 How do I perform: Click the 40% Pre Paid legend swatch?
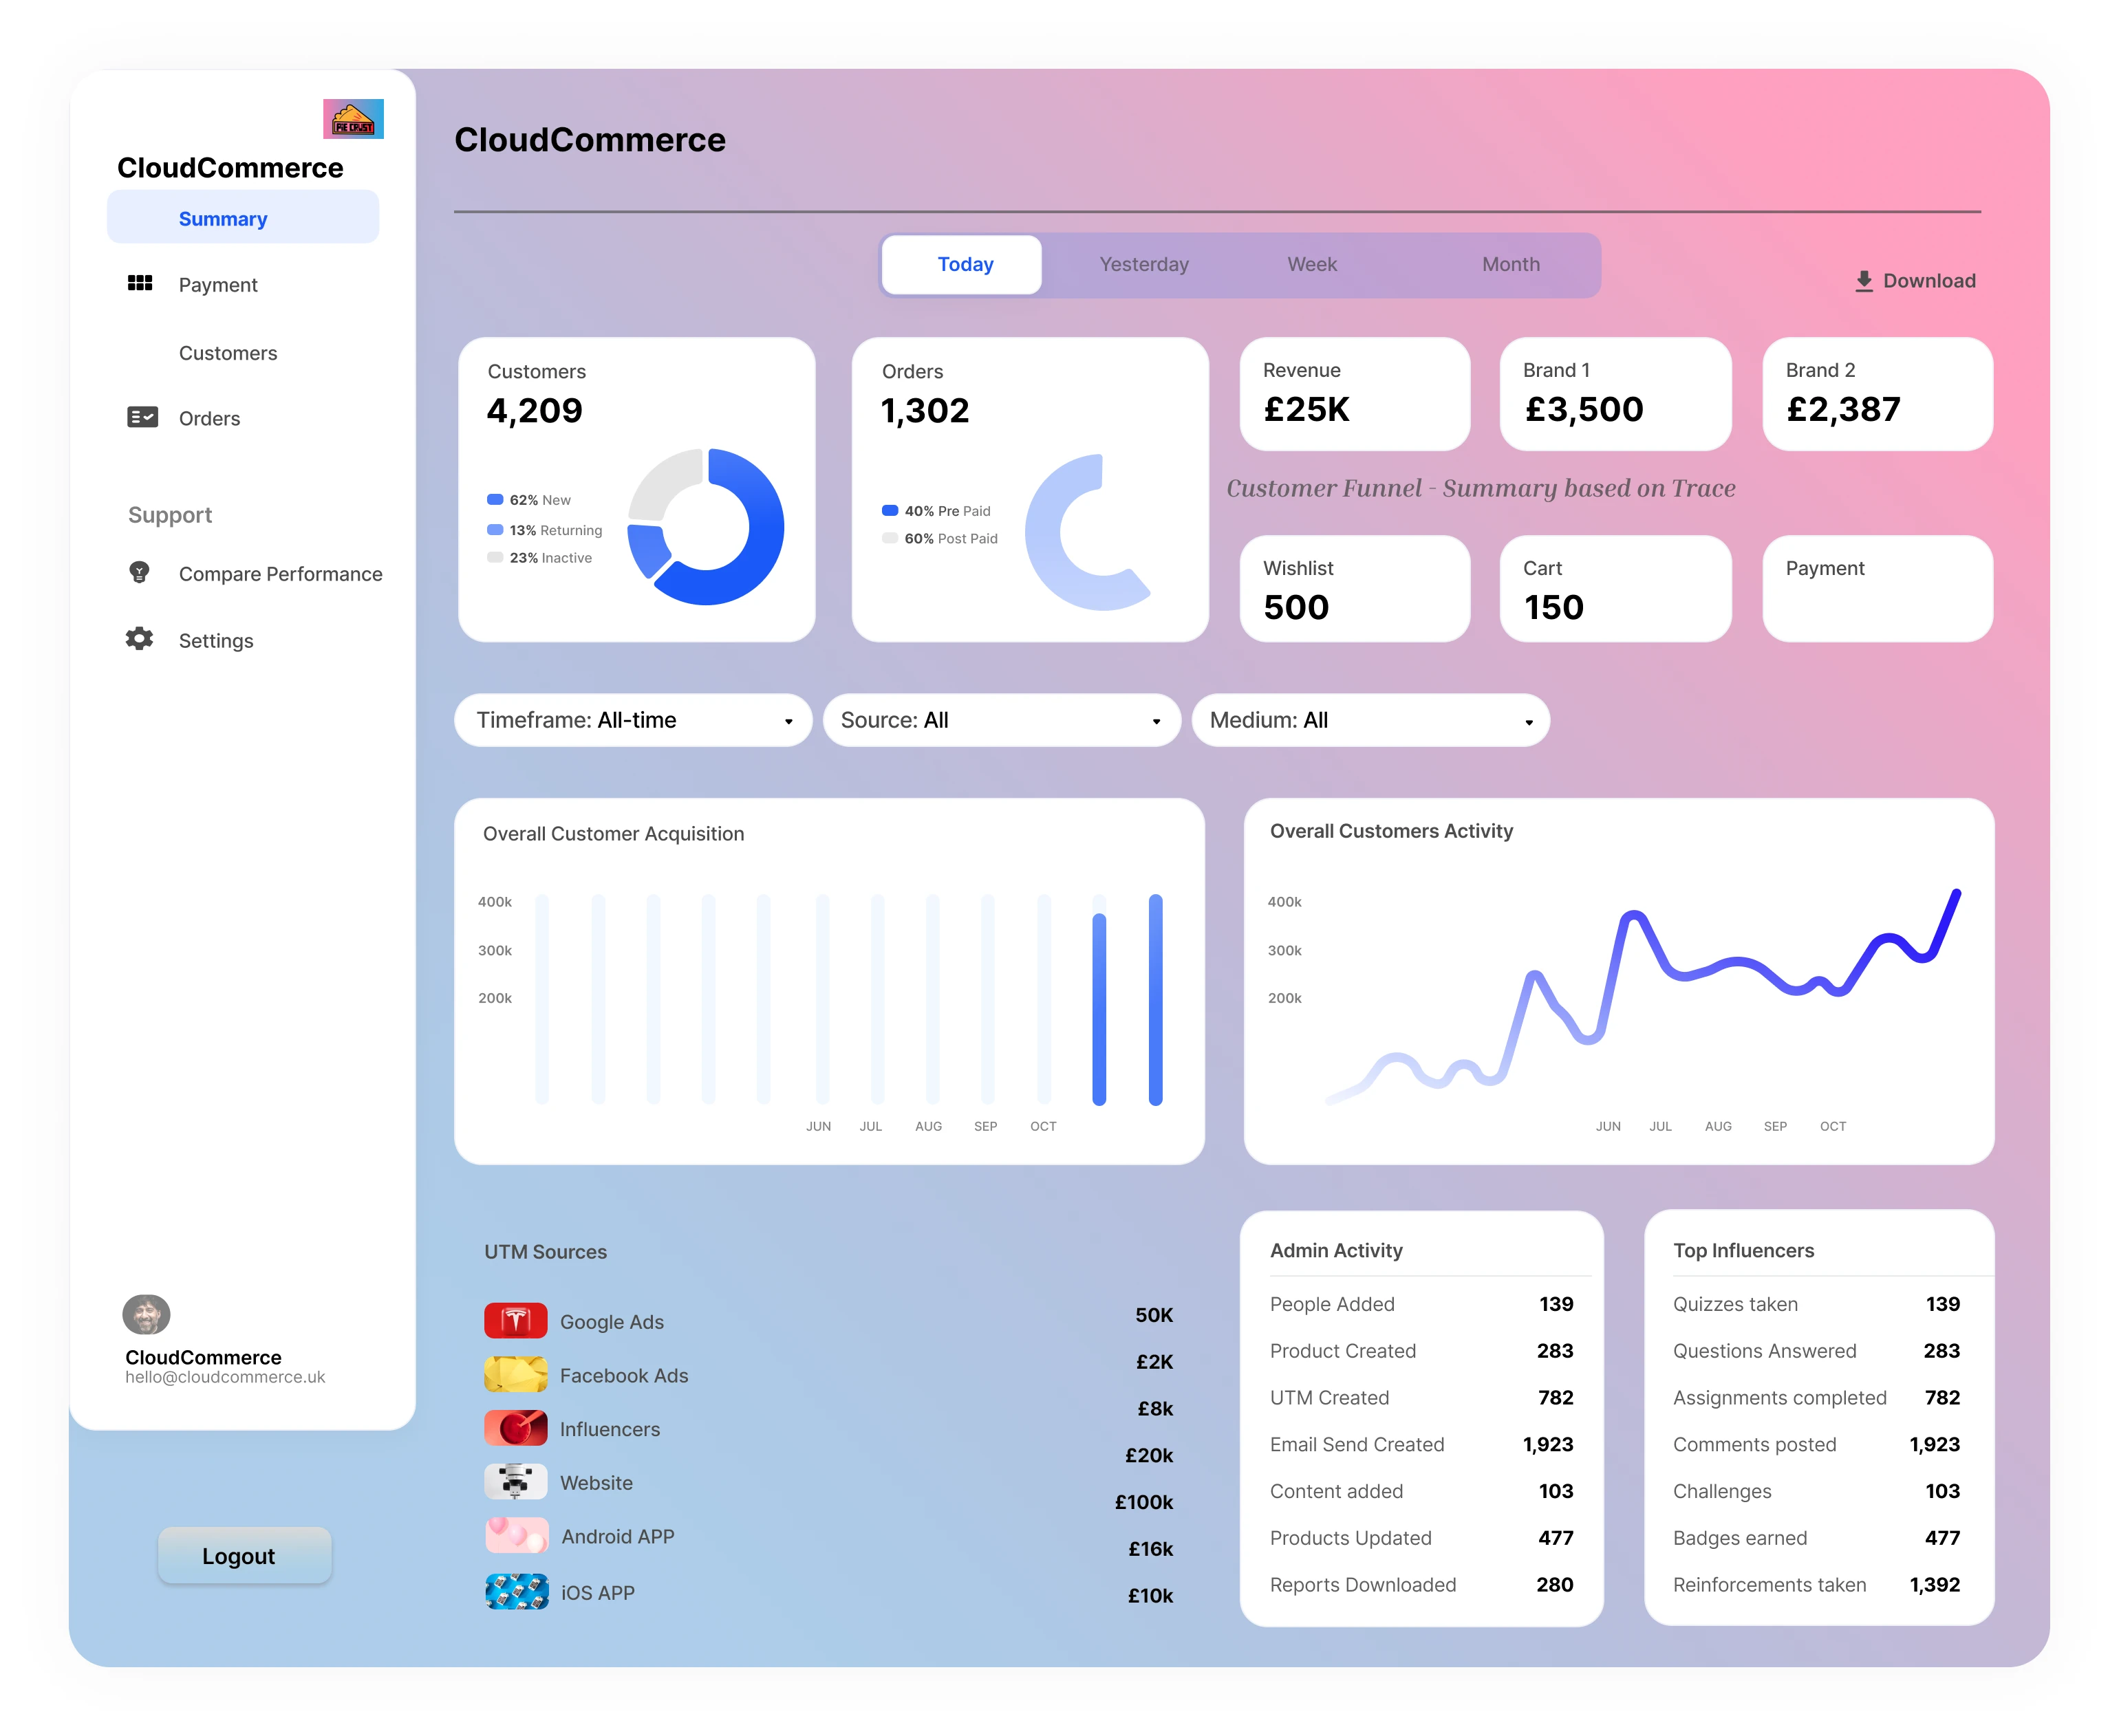[x=890, y=510]
